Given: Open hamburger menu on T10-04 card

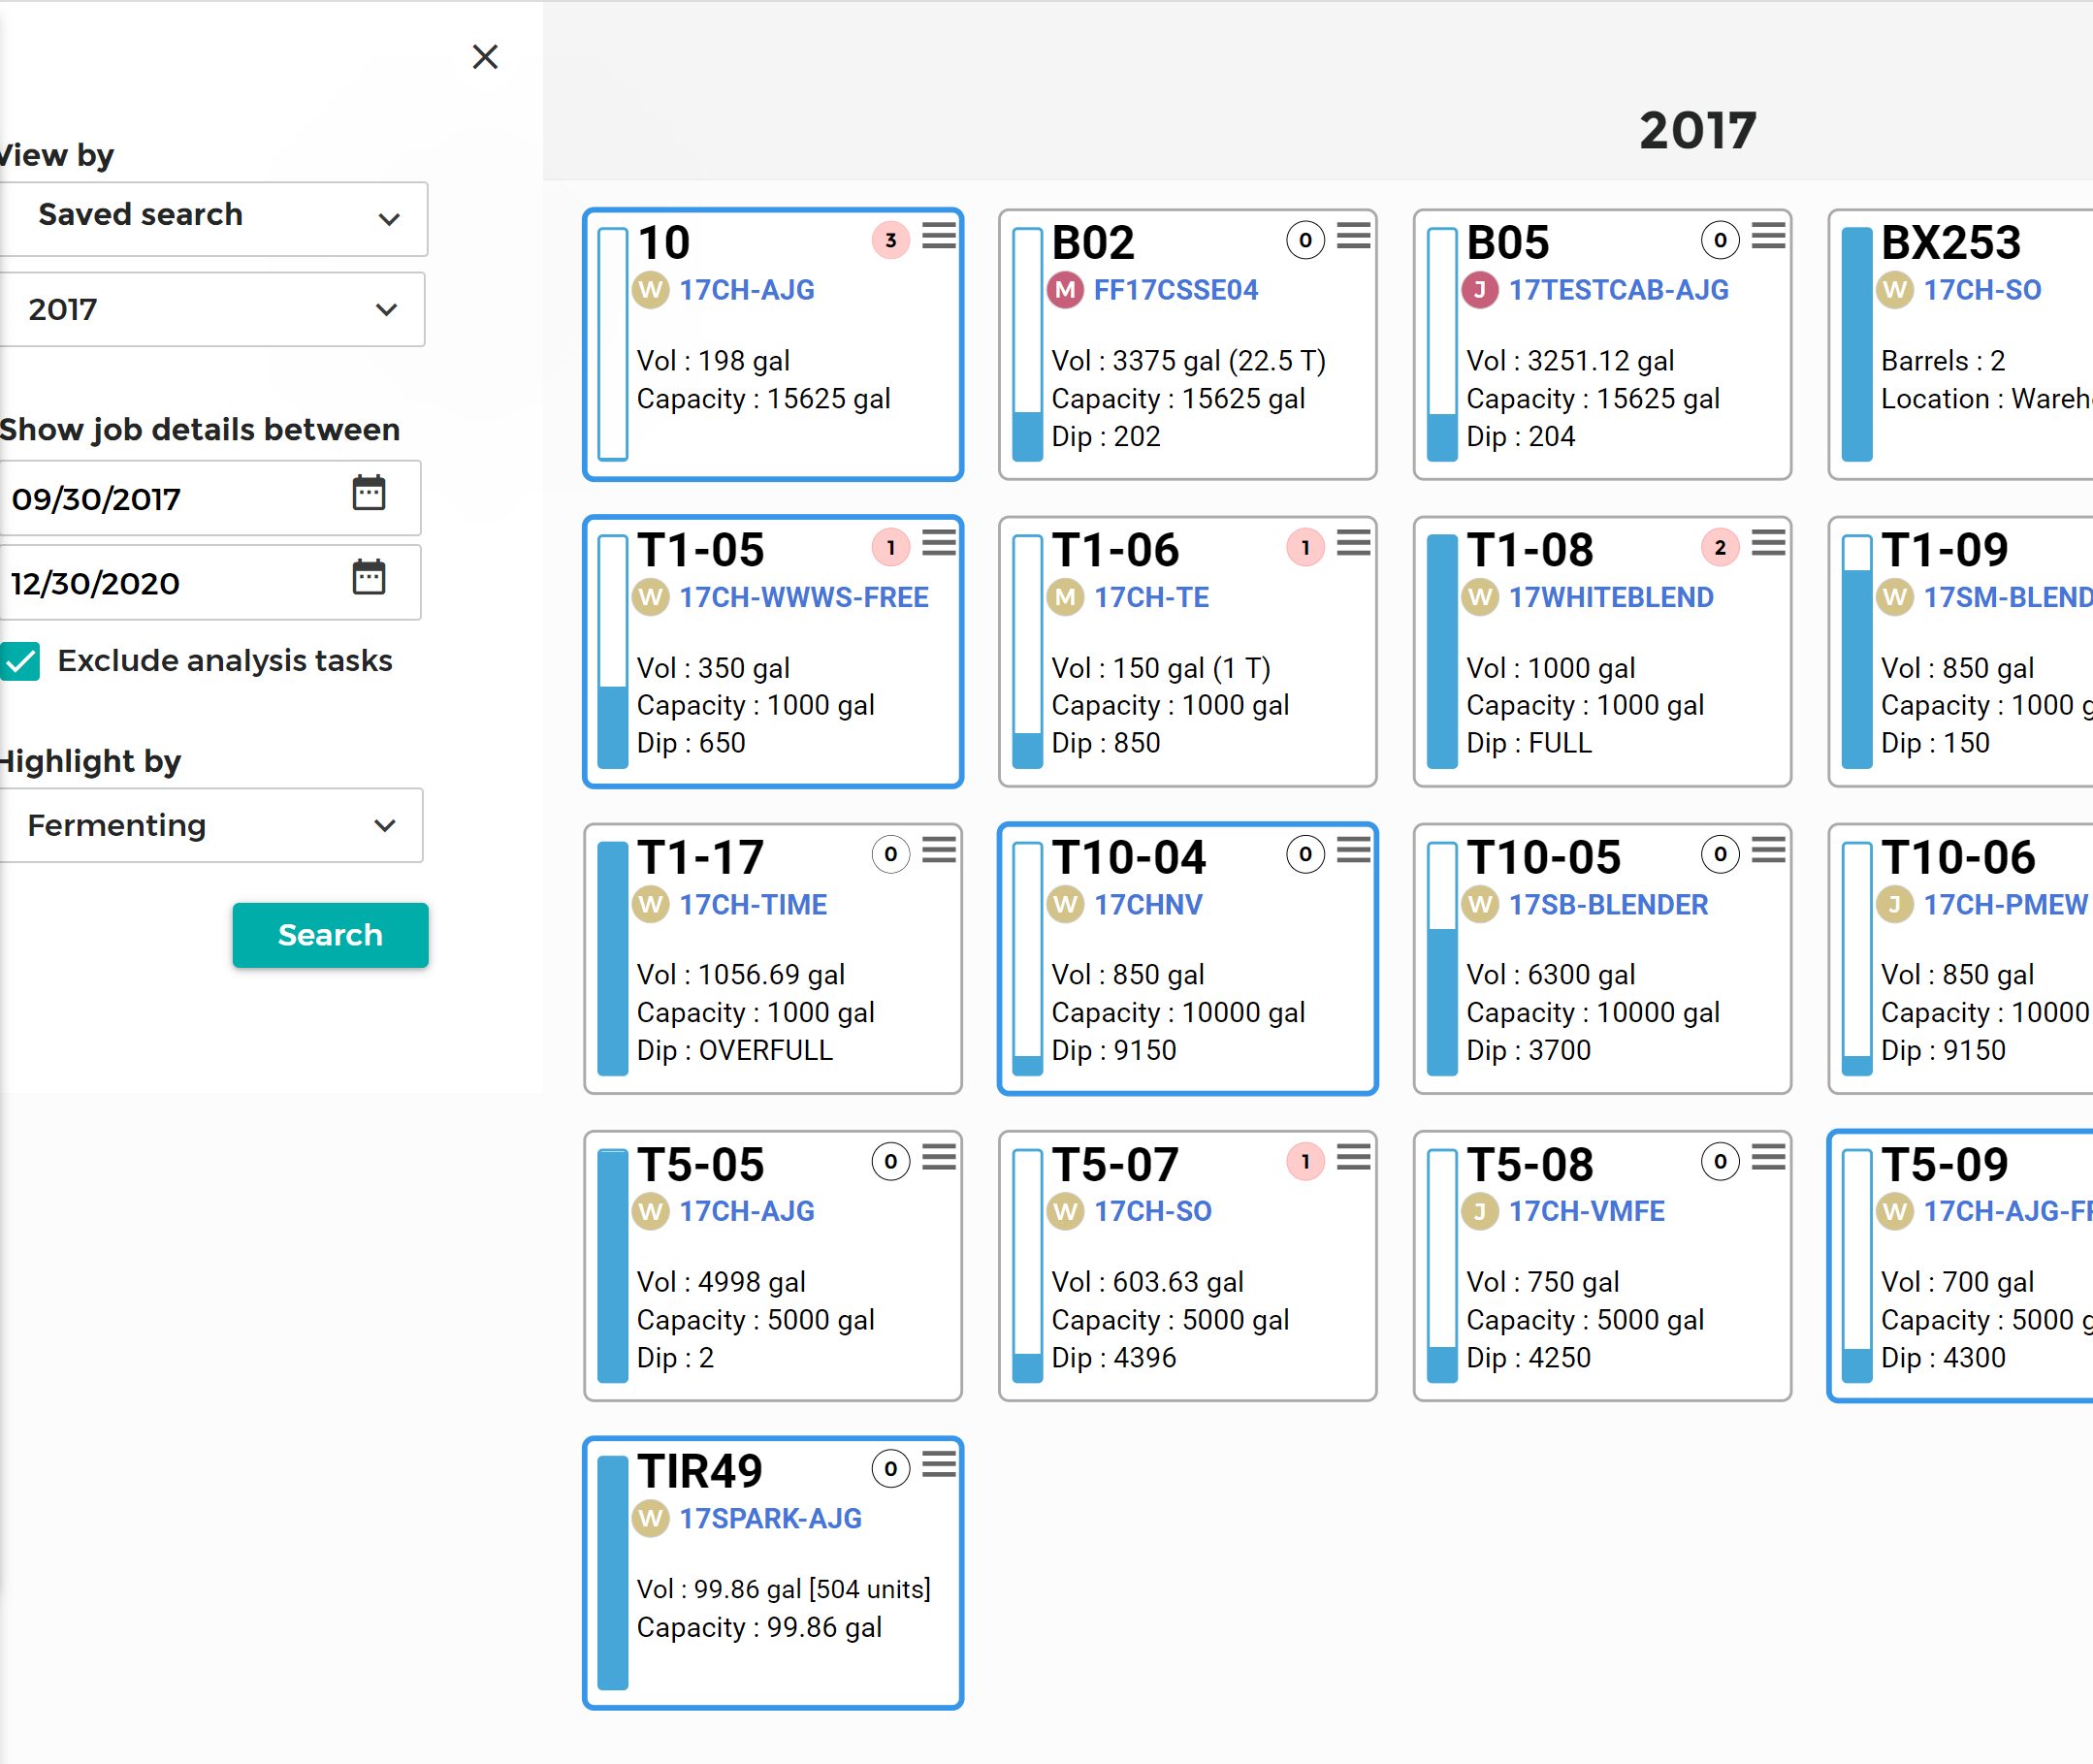Looking at the screenshot, I should pyautogui.click(x=1354, y=851).
